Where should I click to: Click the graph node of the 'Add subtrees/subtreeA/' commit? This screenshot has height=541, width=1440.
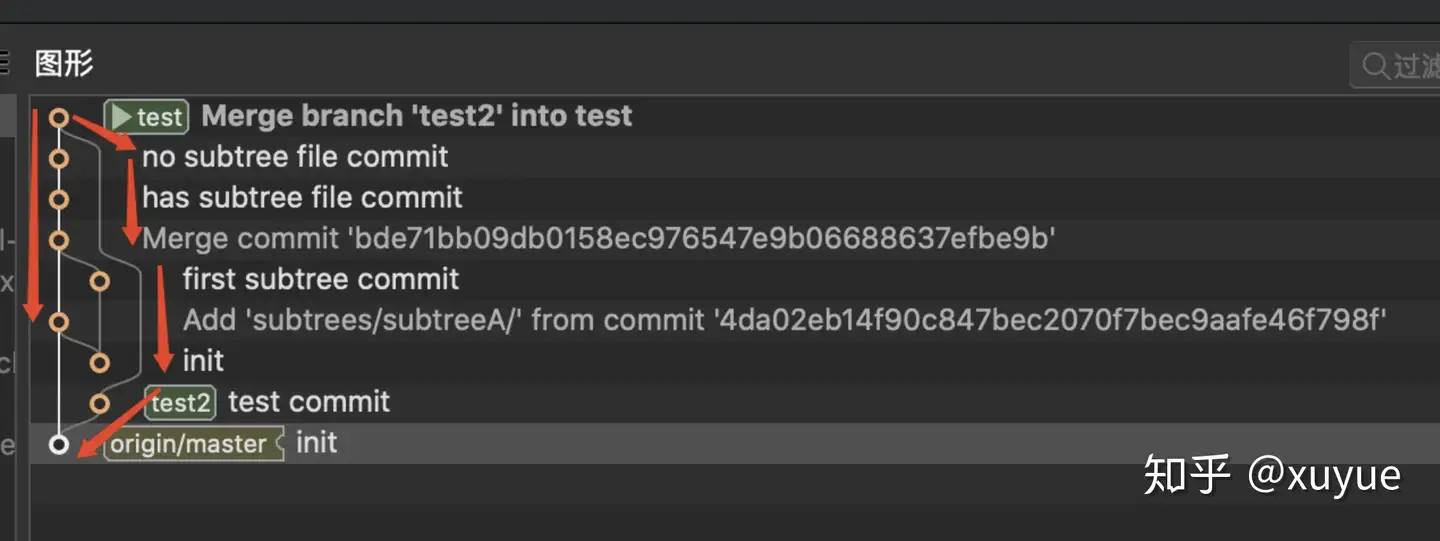click(x=59, y=321)
